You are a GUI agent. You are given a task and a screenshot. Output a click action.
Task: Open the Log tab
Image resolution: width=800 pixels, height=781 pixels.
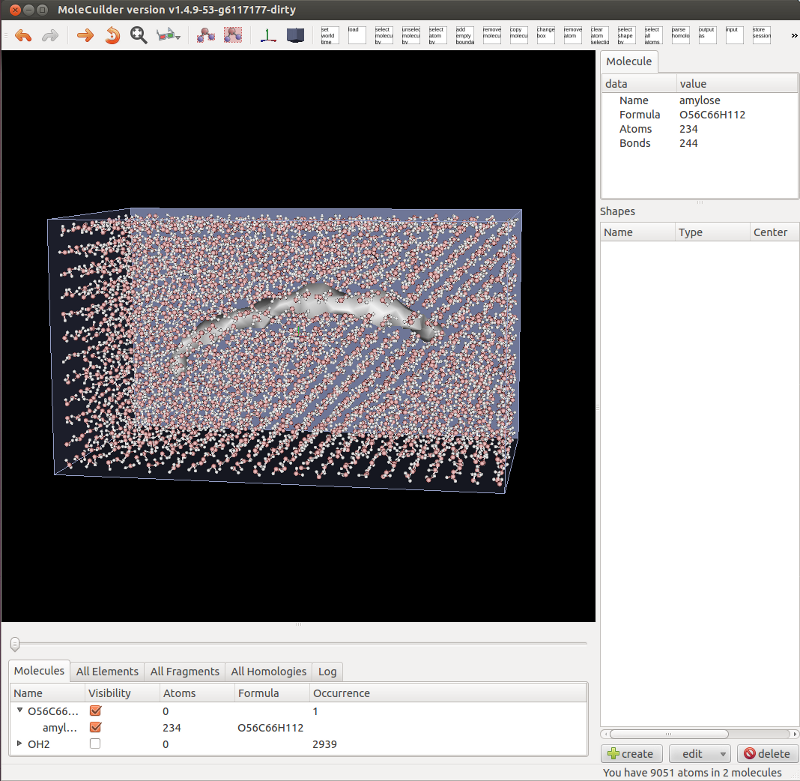pyautogui.click(x=327, y=671)
